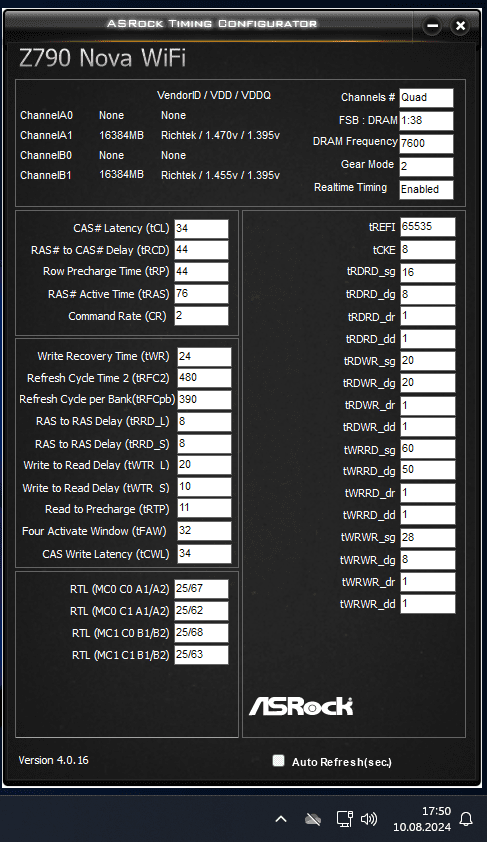Select the tRDWR_dg value field
Image resolution: width=487 pixels, height=842 pixels.
pos(428,383)
